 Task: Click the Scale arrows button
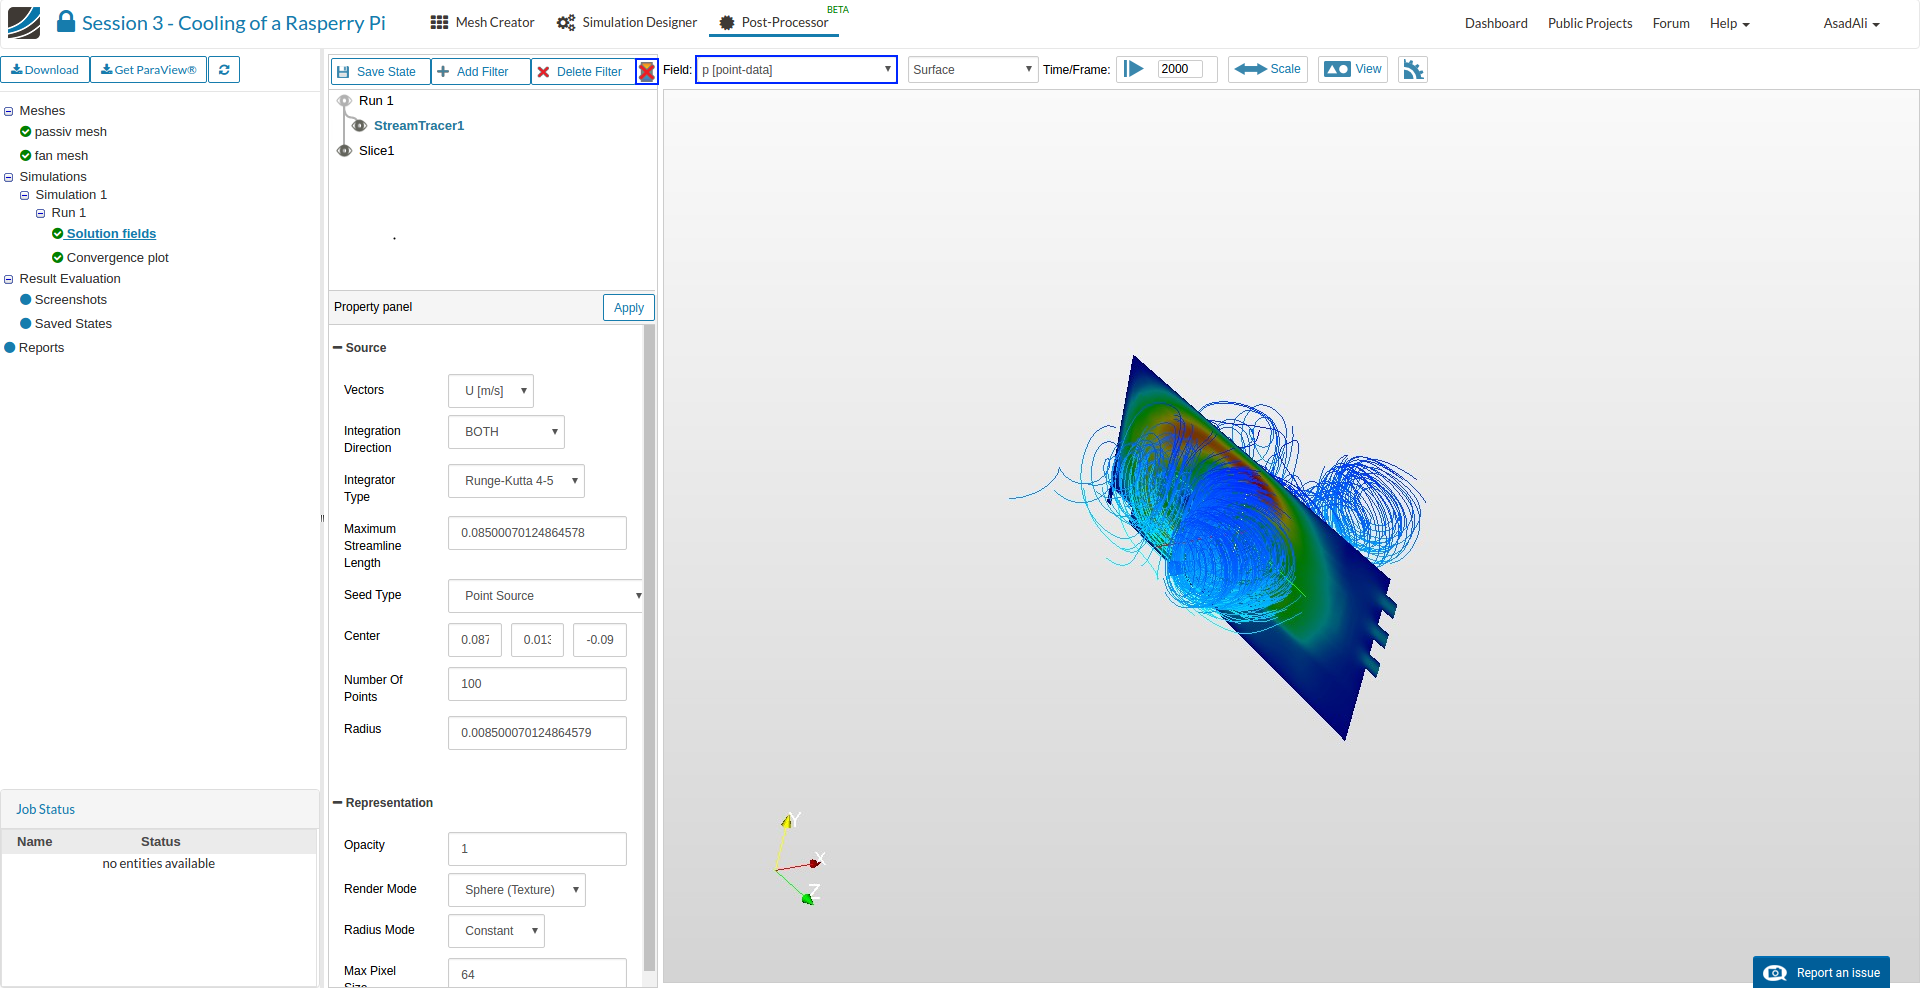click(1267, 69)
